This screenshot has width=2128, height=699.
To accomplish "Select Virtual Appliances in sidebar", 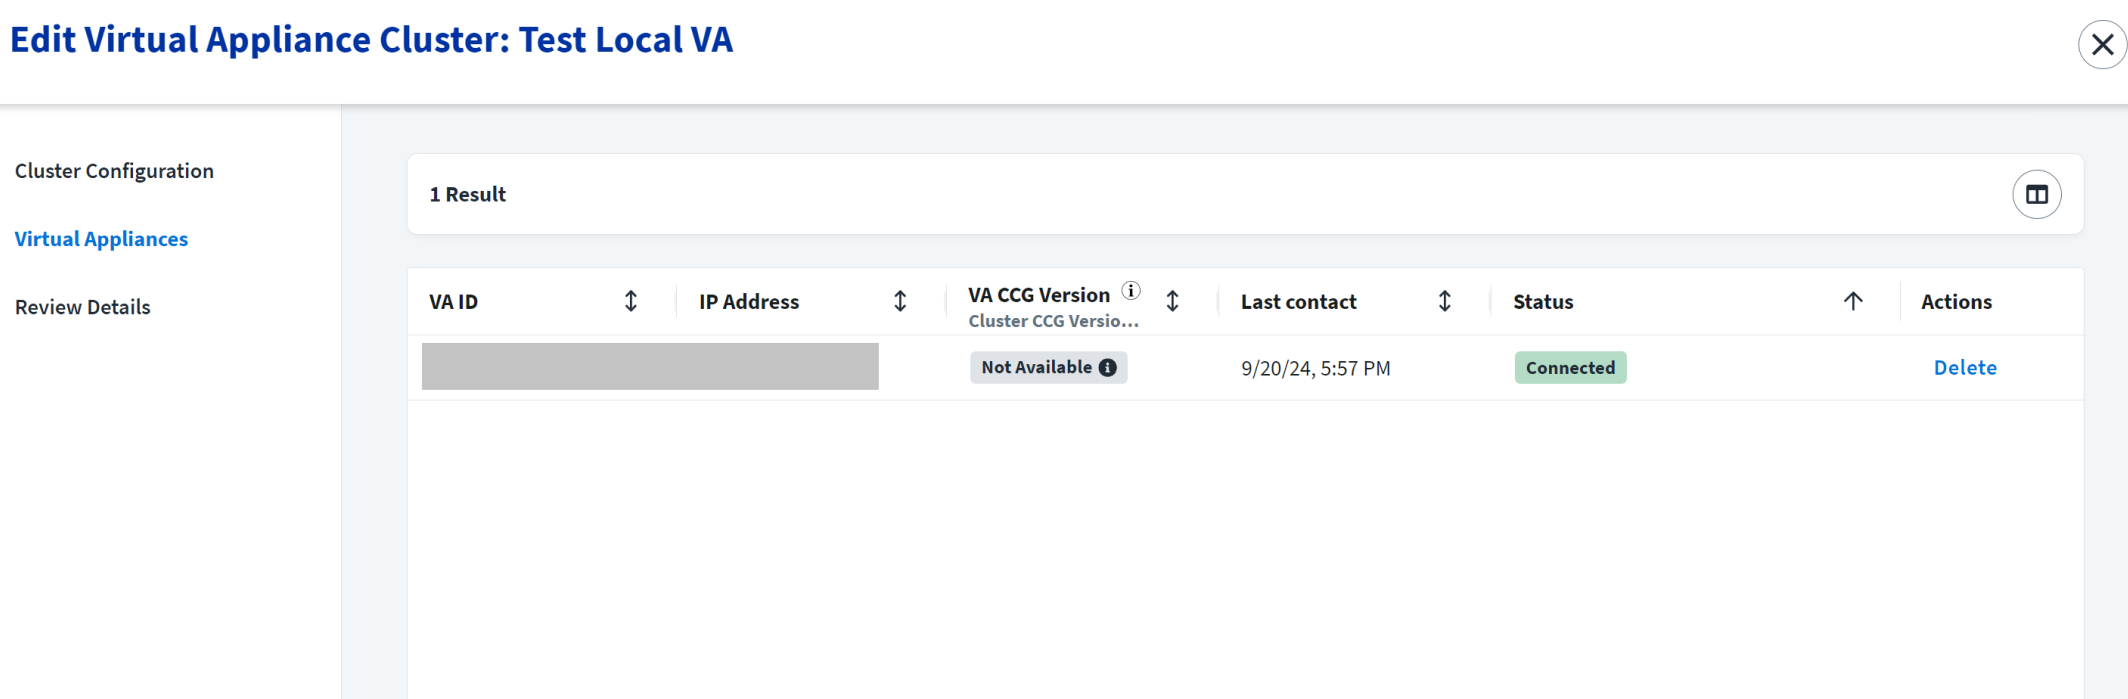I will (101, 239).
